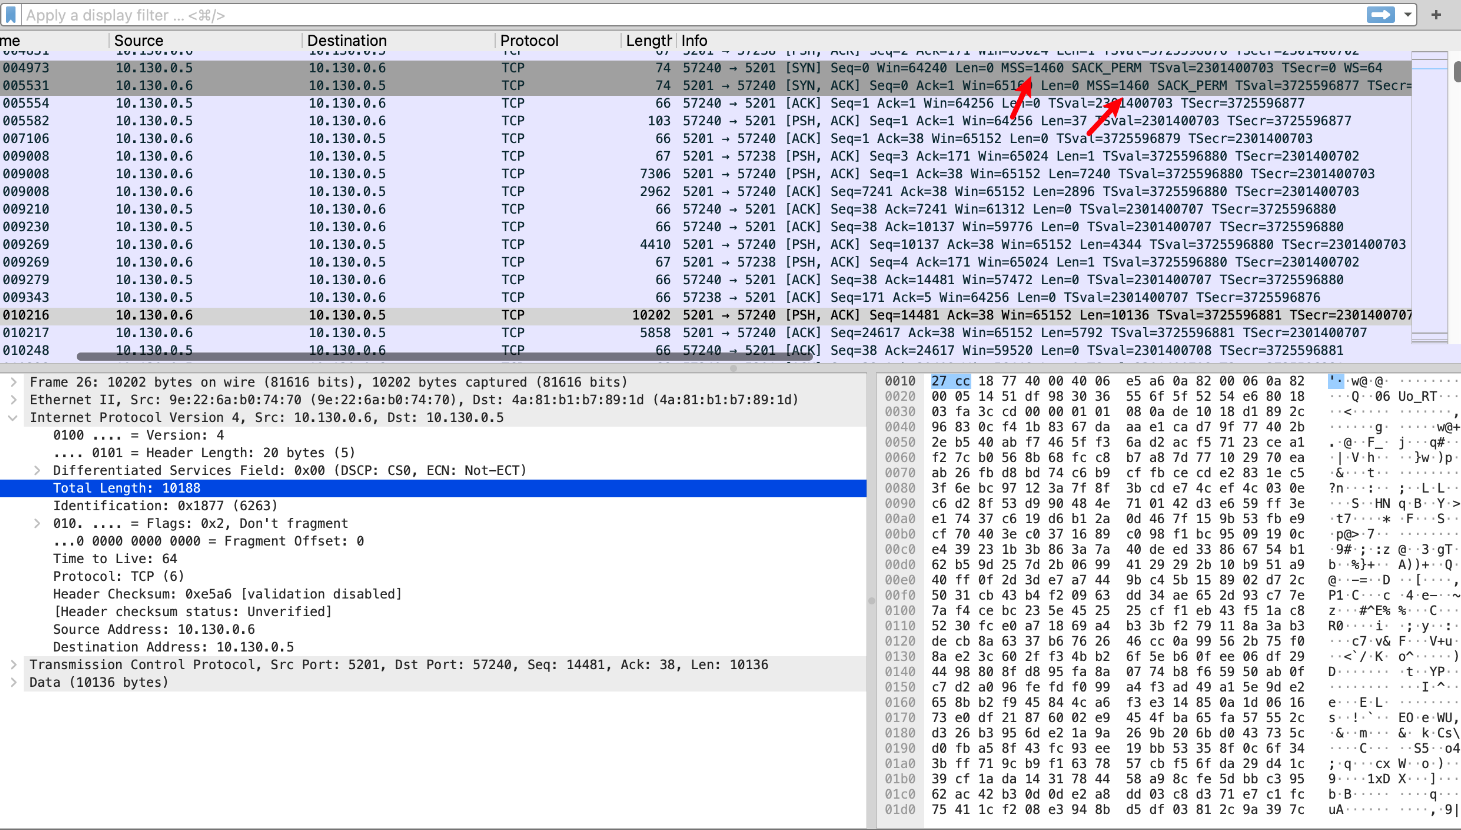Sort packets by the Source column header

205,41
